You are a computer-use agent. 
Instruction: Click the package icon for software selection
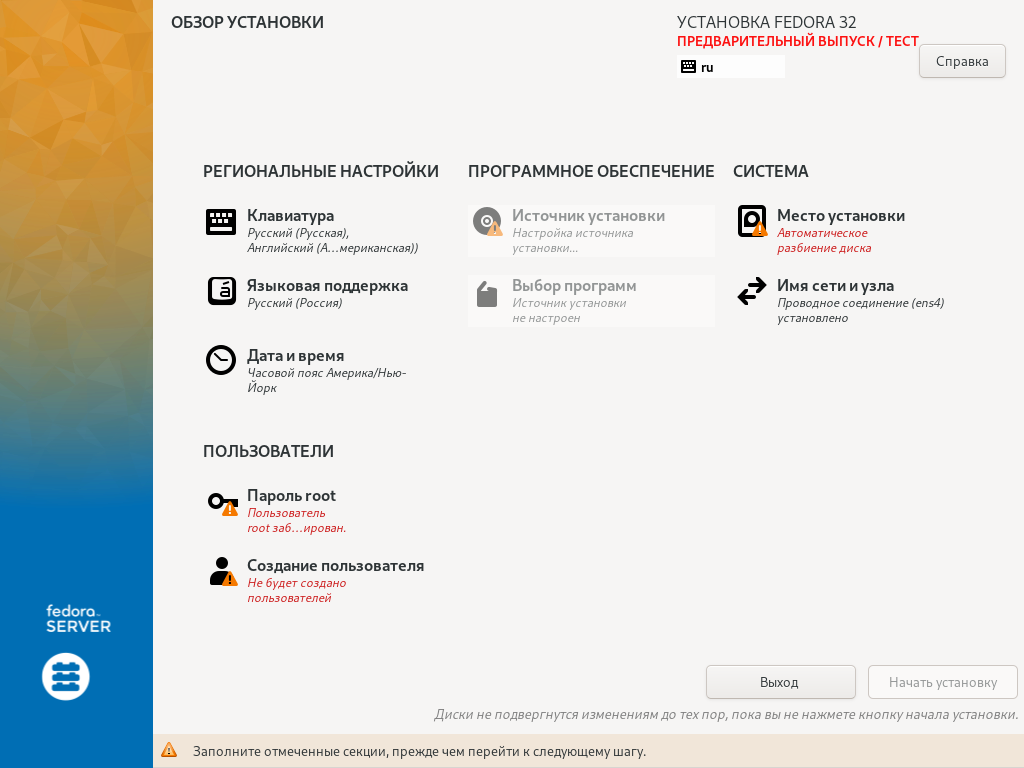(x=487, y=295)
